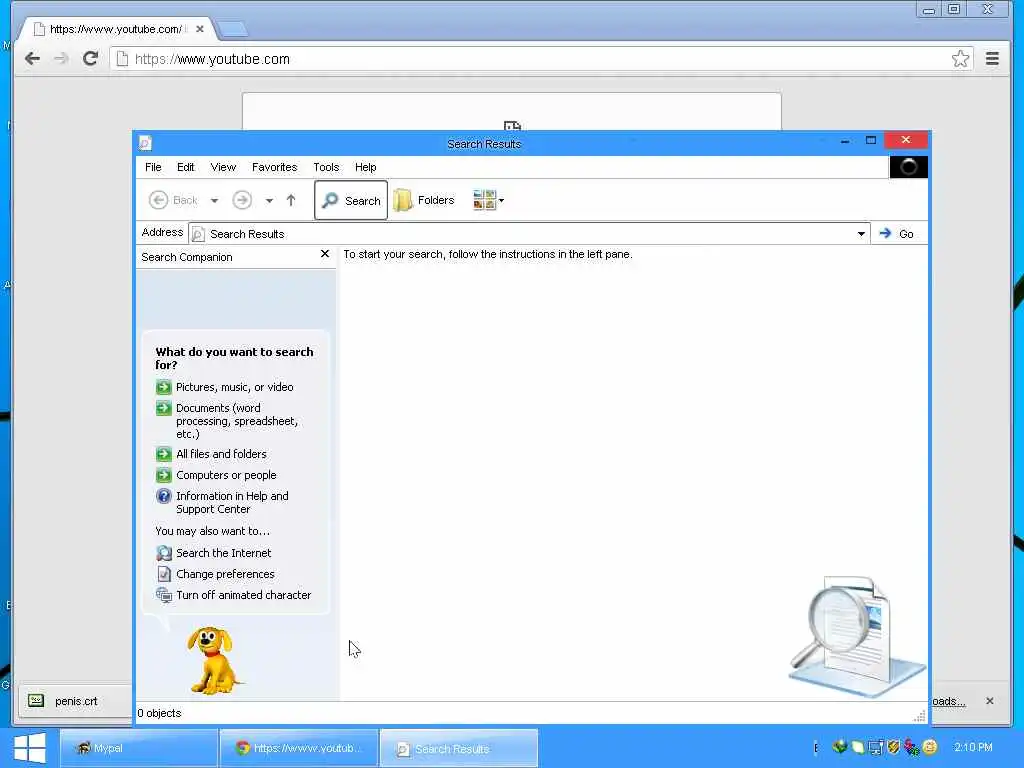
Task: Open a new Chrome tab
Action: click(232, 29)
